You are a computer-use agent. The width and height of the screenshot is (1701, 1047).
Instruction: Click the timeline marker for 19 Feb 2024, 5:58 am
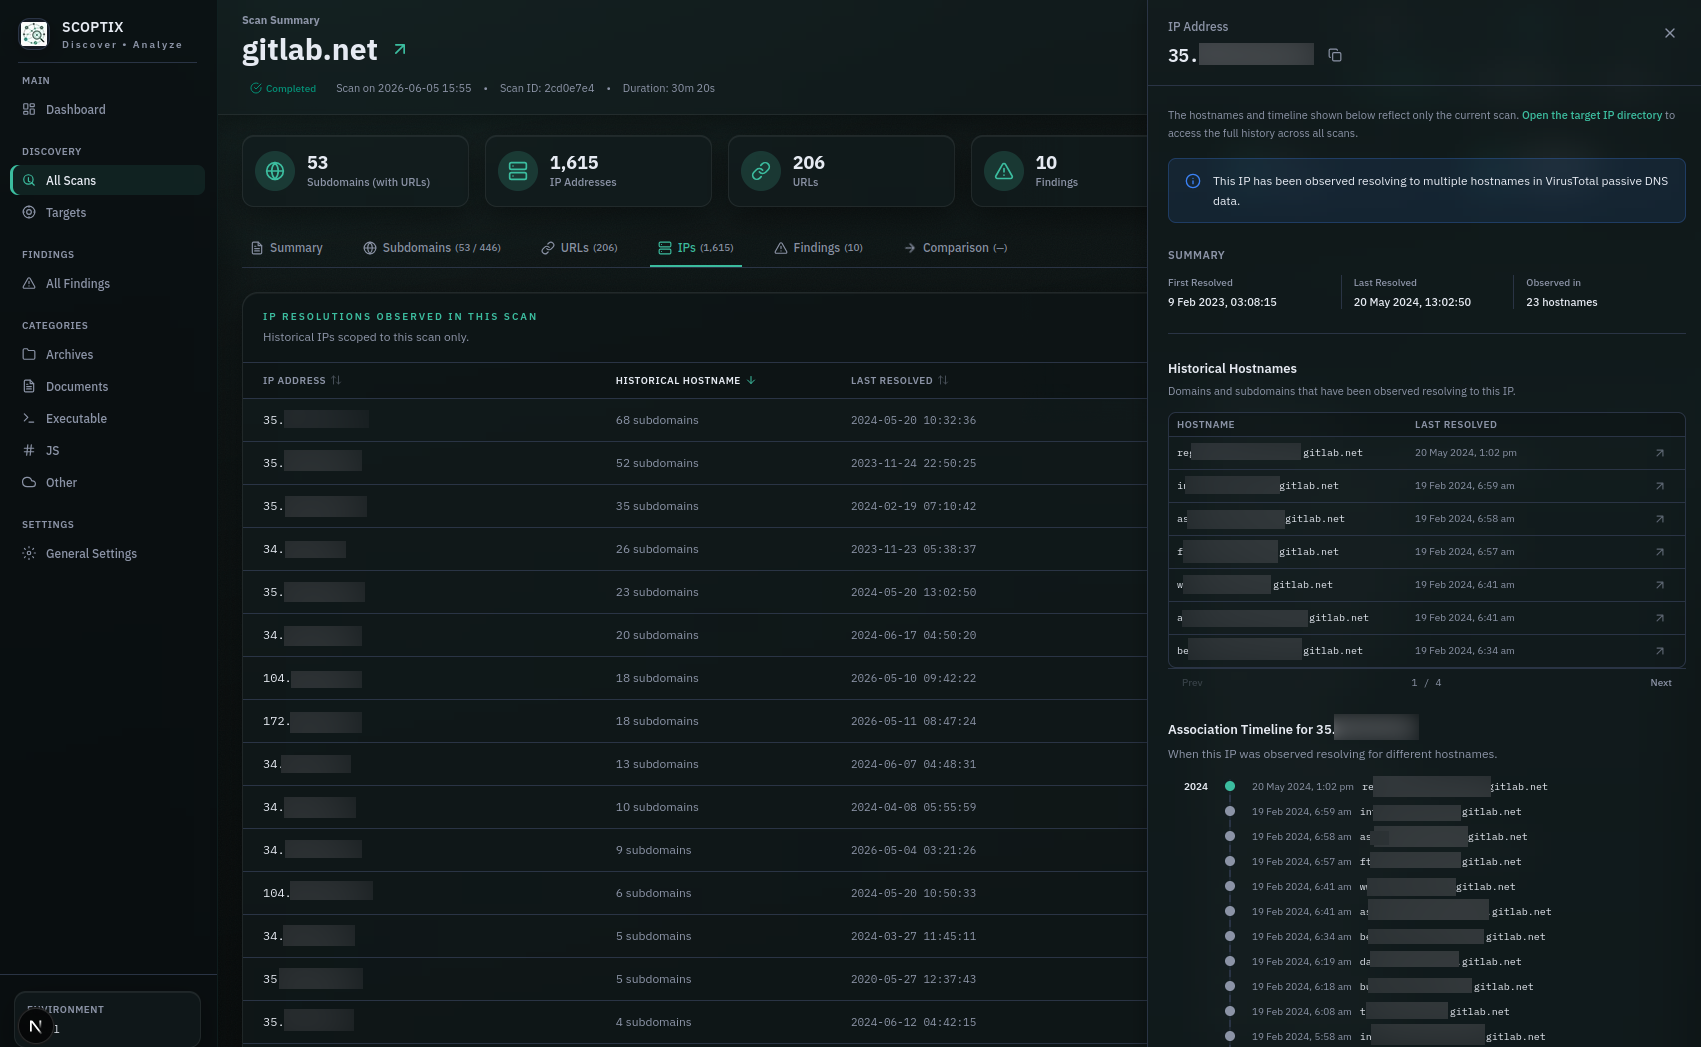(x=1230, y=1036)
